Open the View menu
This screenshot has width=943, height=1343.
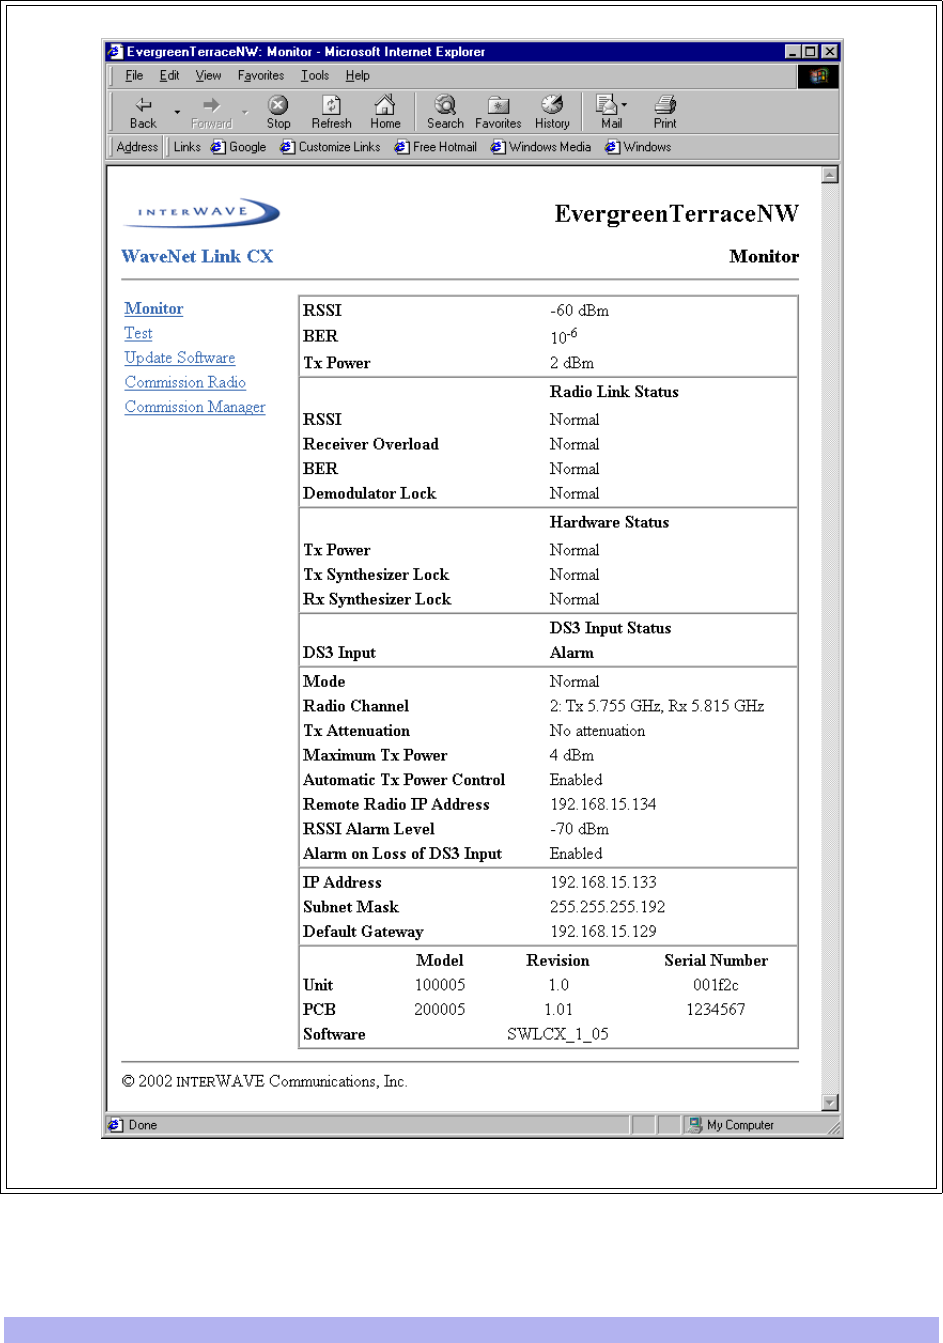point(208,75)
